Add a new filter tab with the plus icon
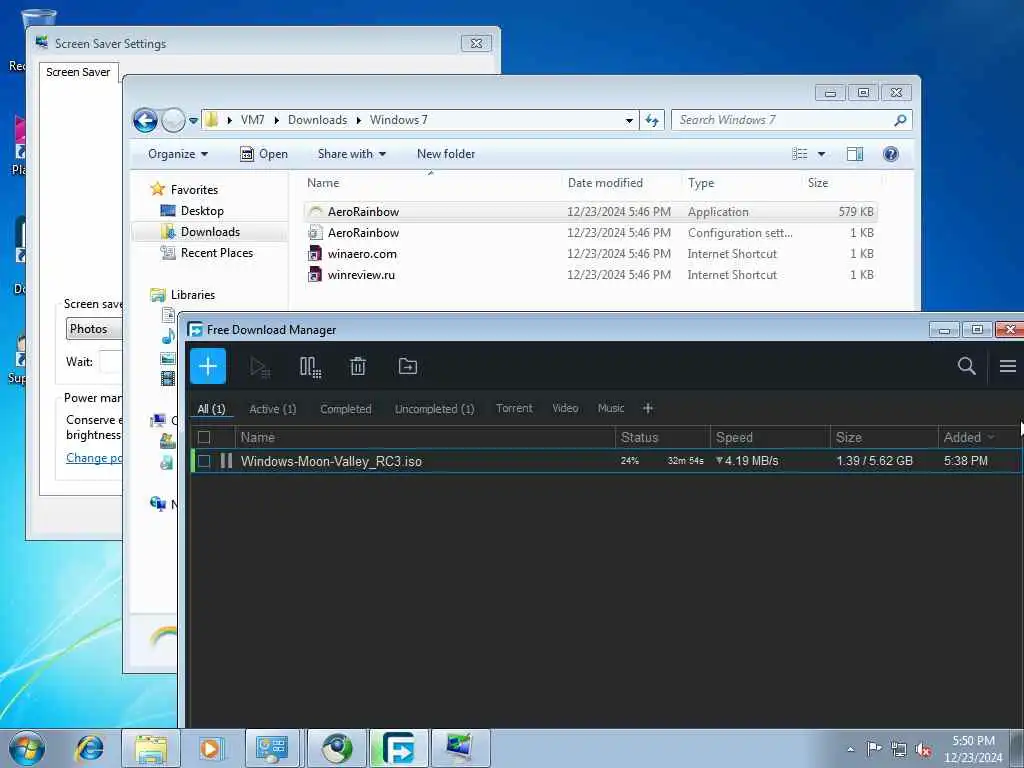1024x768 pixels. pyautogui.click(x=648, y=408)
